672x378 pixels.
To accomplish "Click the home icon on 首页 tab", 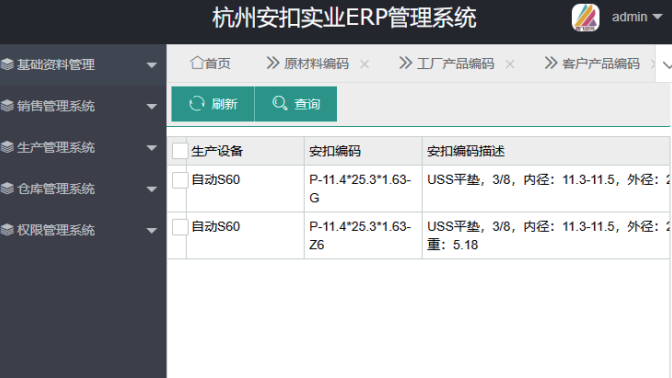I will click(x=197, y=63).
